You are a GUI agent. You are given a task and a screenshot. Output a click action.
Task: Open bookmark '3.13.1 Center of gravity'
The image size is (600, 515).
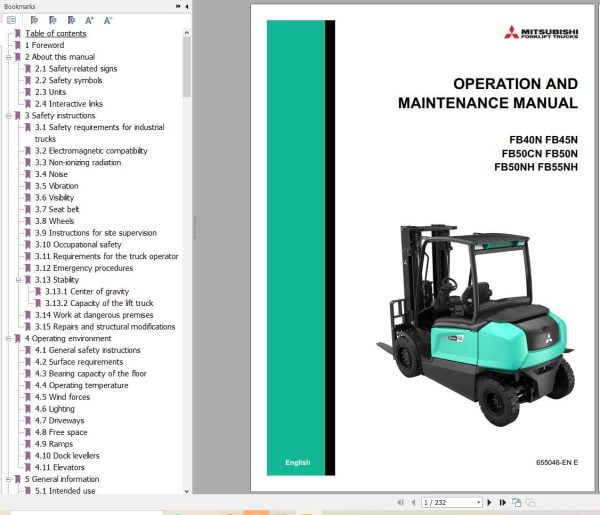87,292
